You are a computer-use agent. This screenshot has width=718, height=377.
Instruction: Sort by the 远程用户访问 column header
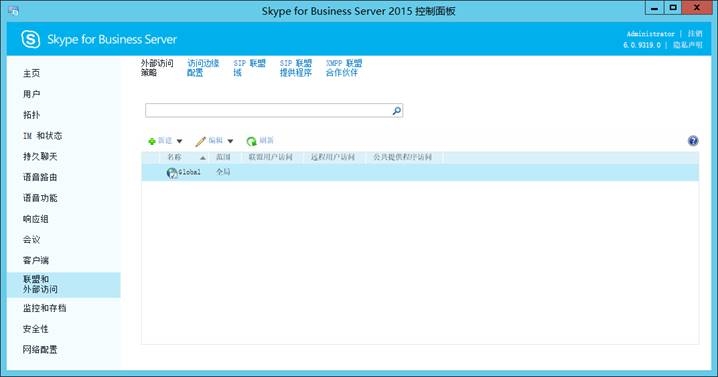[333, 157]
